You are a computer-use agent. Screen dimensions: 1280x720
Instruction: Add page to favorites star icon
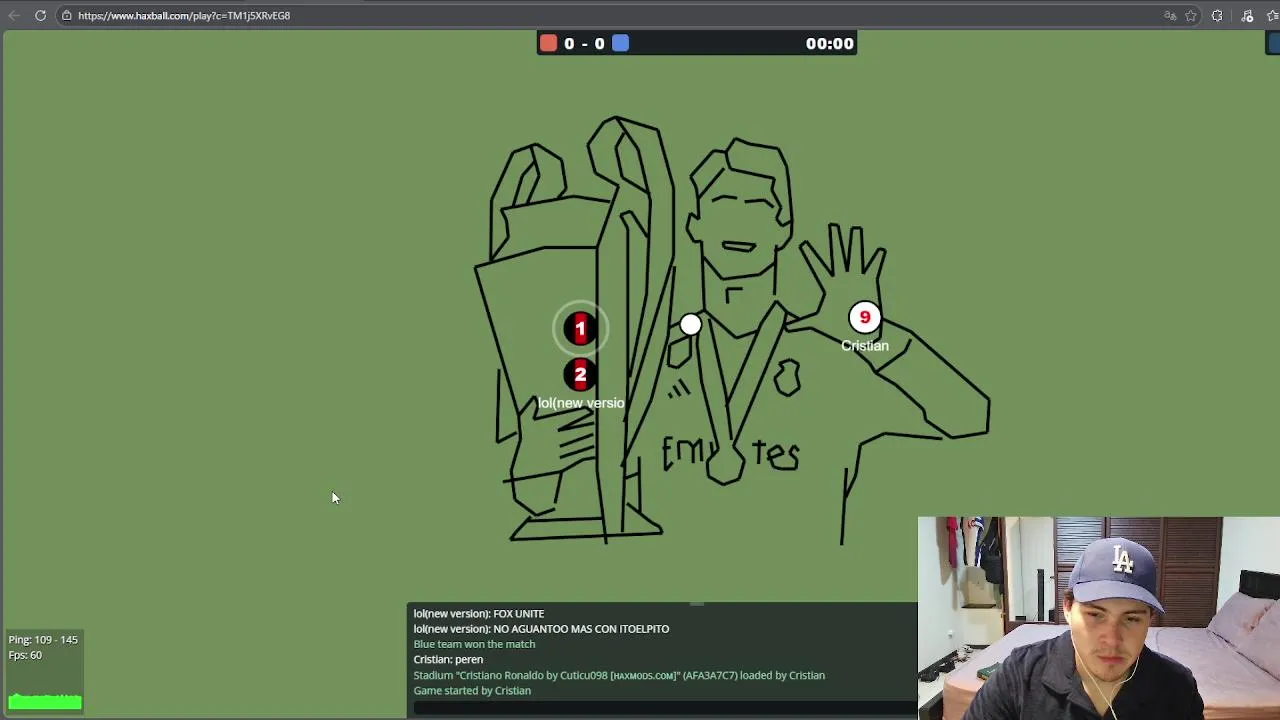(1191, 16)
